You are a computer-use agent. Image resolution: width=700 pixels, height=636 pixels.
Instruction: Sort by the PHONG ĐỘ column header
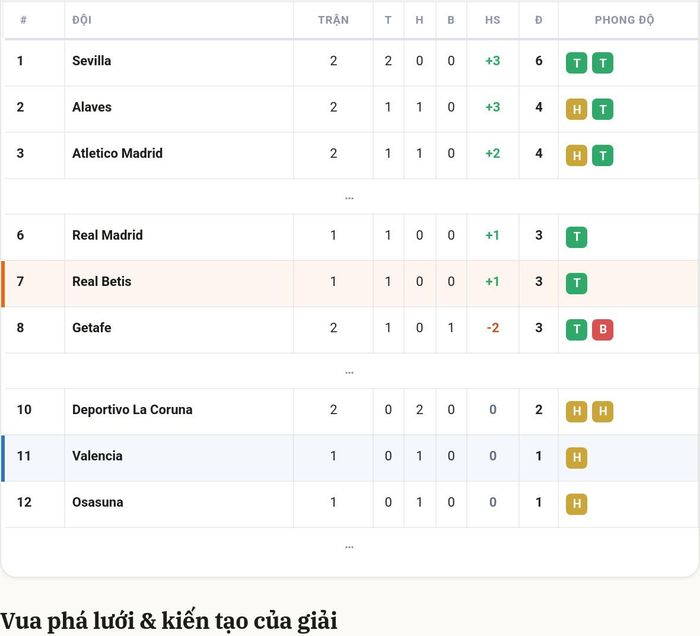point(625,20)
